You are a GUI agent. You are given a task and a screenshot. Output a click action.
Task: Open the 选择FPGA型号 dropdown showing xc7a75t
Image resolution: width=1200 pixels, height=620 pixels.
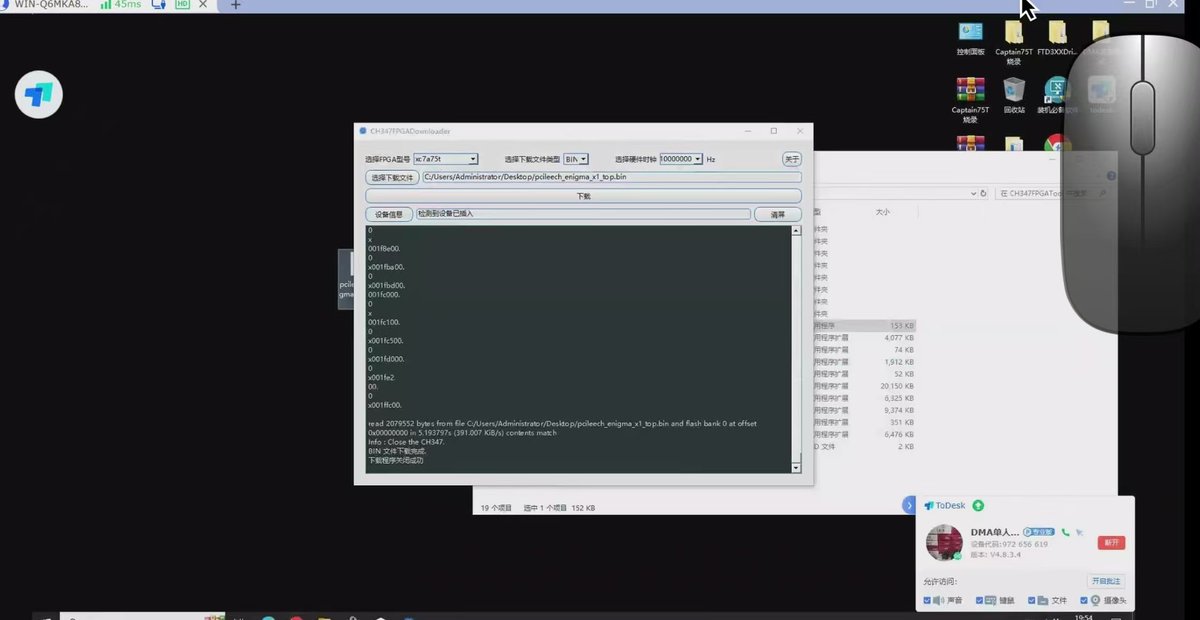(x=446, y=159)
